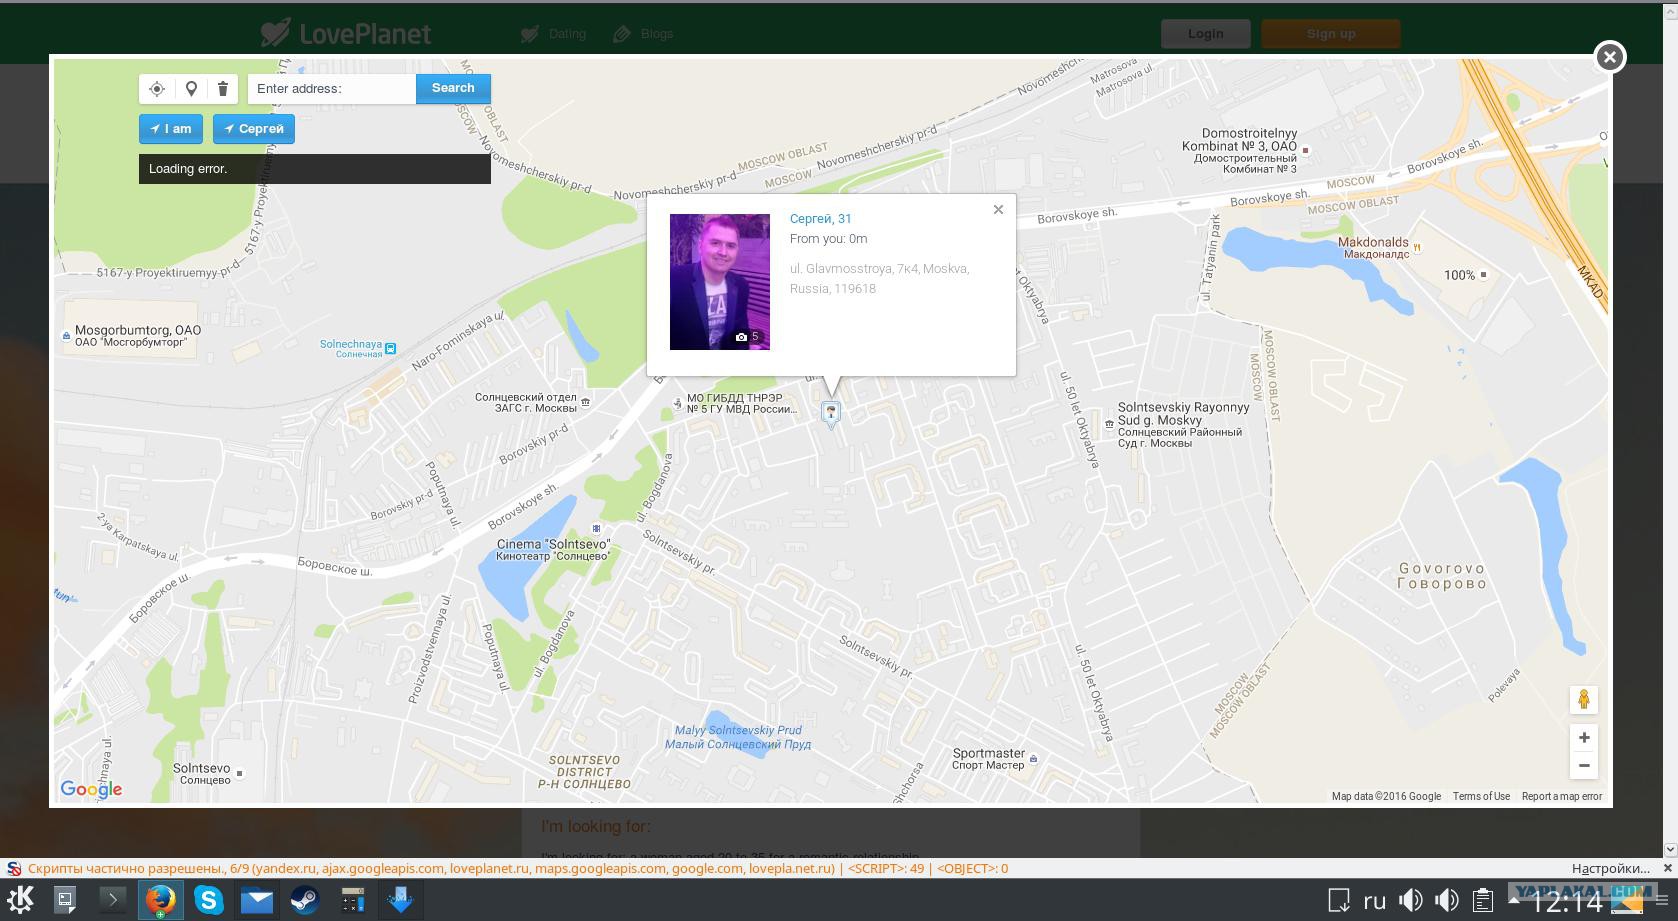
Task: Click the 12:14 clock in the tray
Action: pyautogui.click(x=1567, y=902)
